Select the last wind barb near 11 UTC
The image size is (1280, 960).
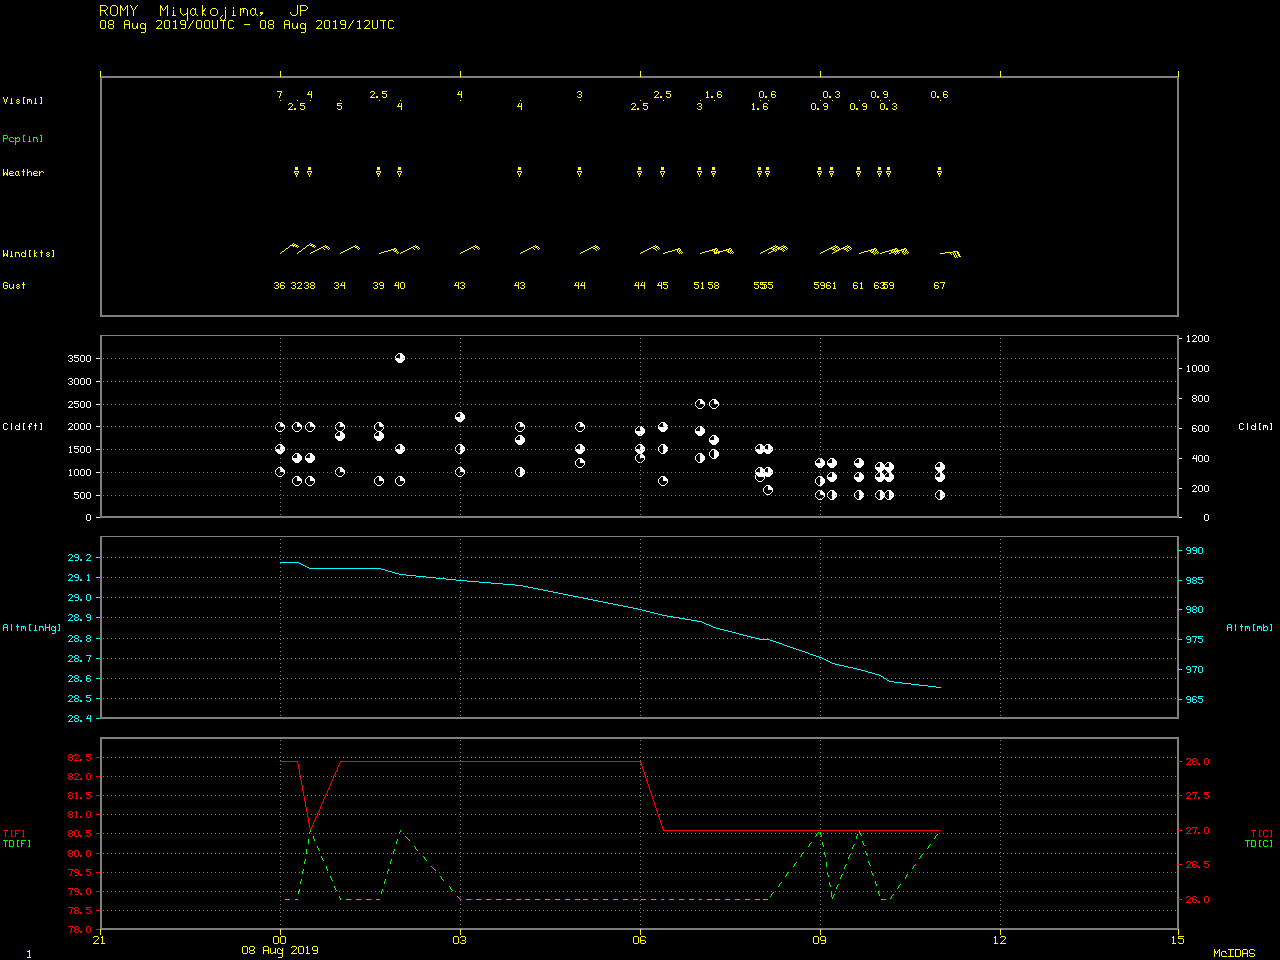(951, 253)
